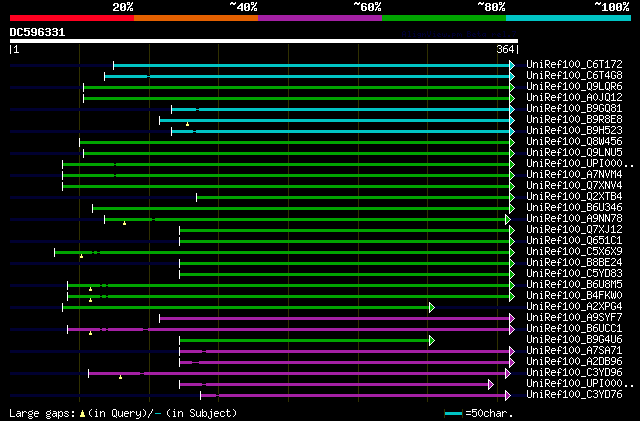Select the UniRef100_Q8W456 label
Screen dimensions: 640x421
(574, 142)
